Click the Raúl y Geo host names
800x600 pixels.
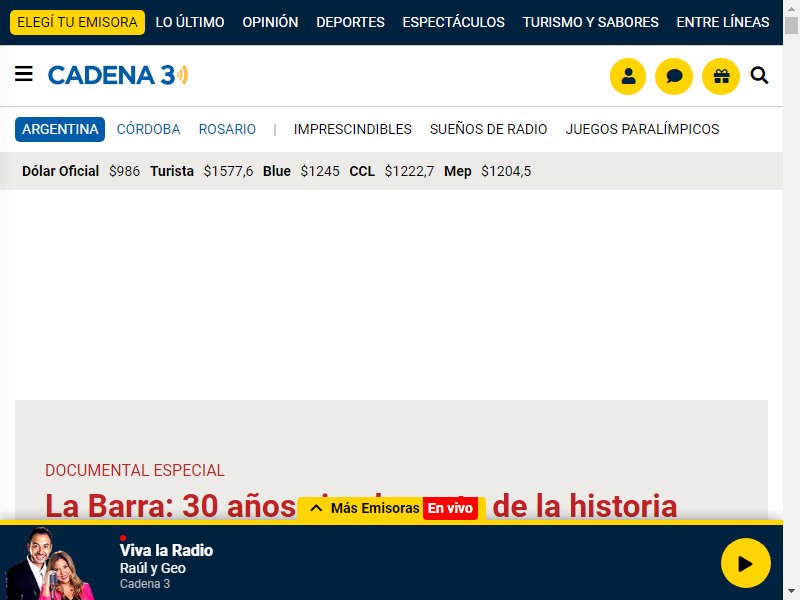pyautogui.click(x=153, y=568)
